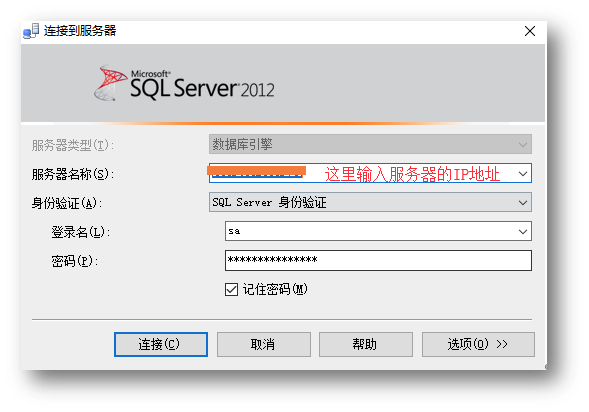Click the 记住密码(M) label text
Viewport: 589px width, 412px height.
pyautogui.click(x=275, y=289)
